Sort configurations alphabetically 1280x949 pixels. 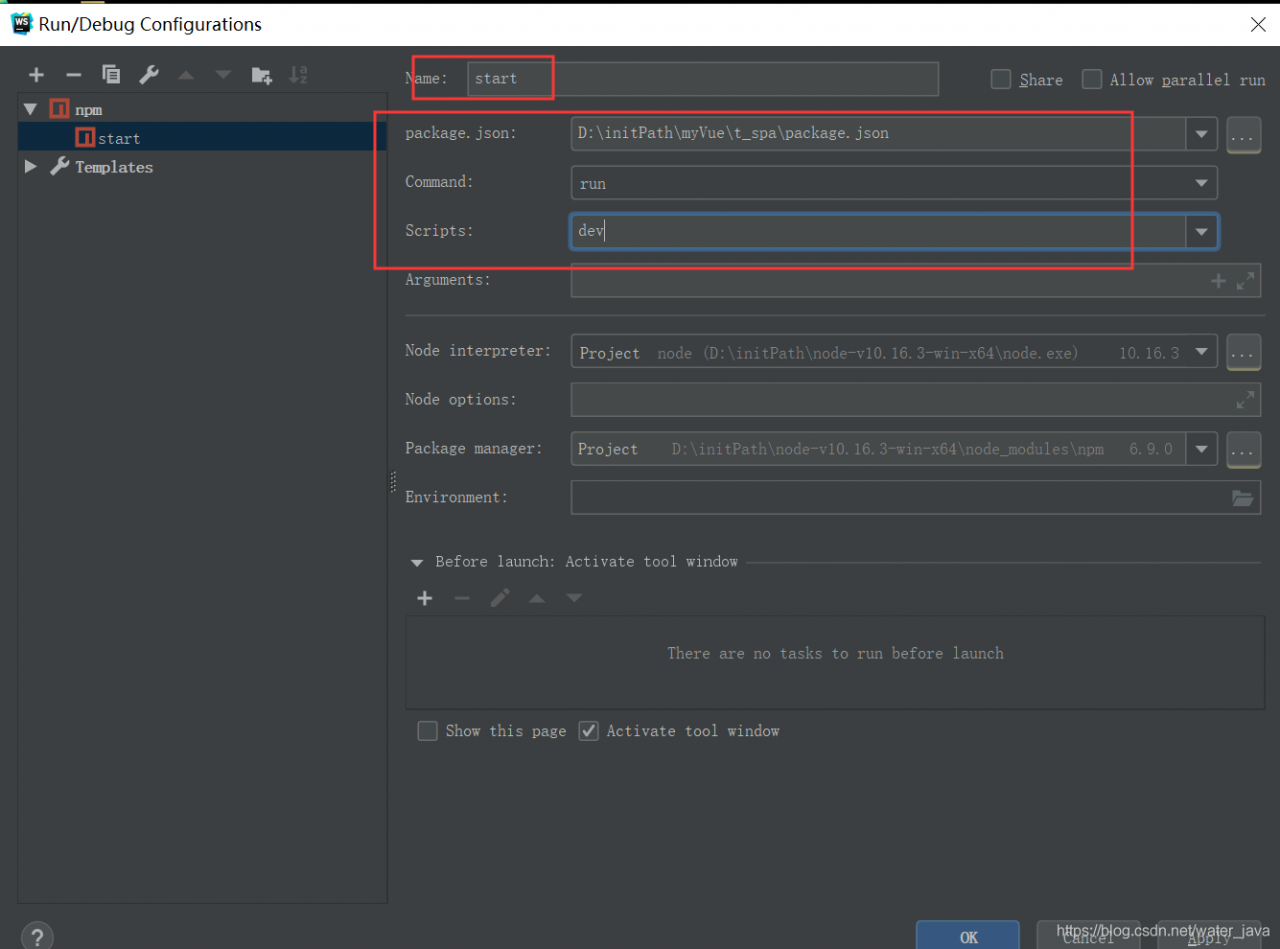click(298, 75)
